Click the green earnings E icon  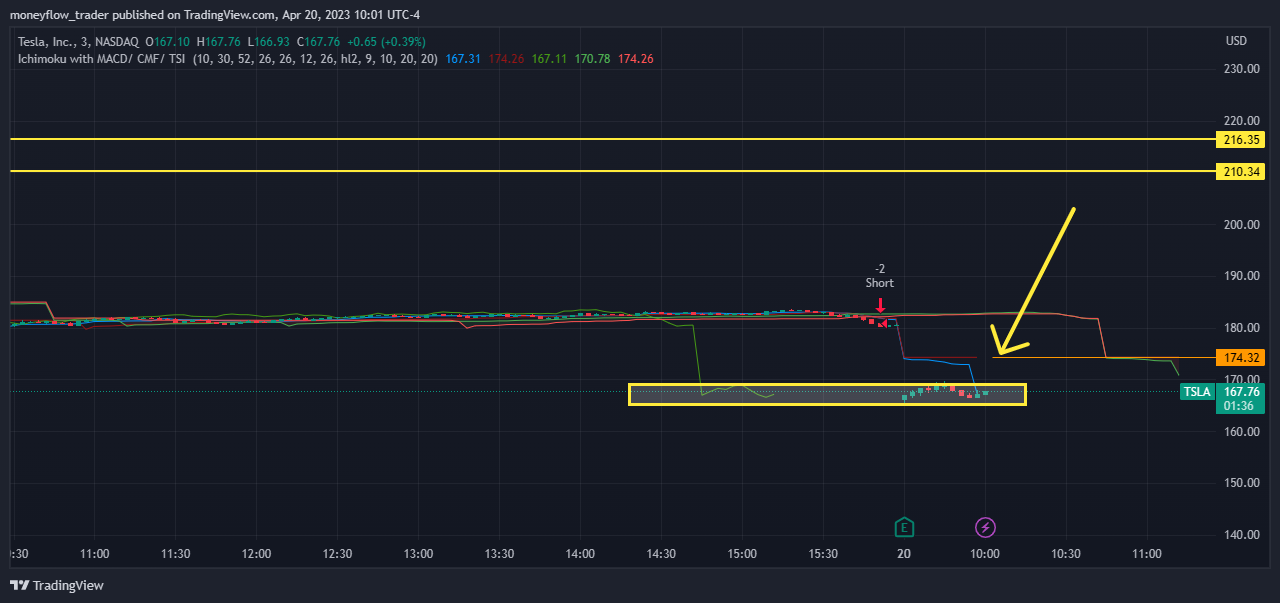tap(904, 527)
